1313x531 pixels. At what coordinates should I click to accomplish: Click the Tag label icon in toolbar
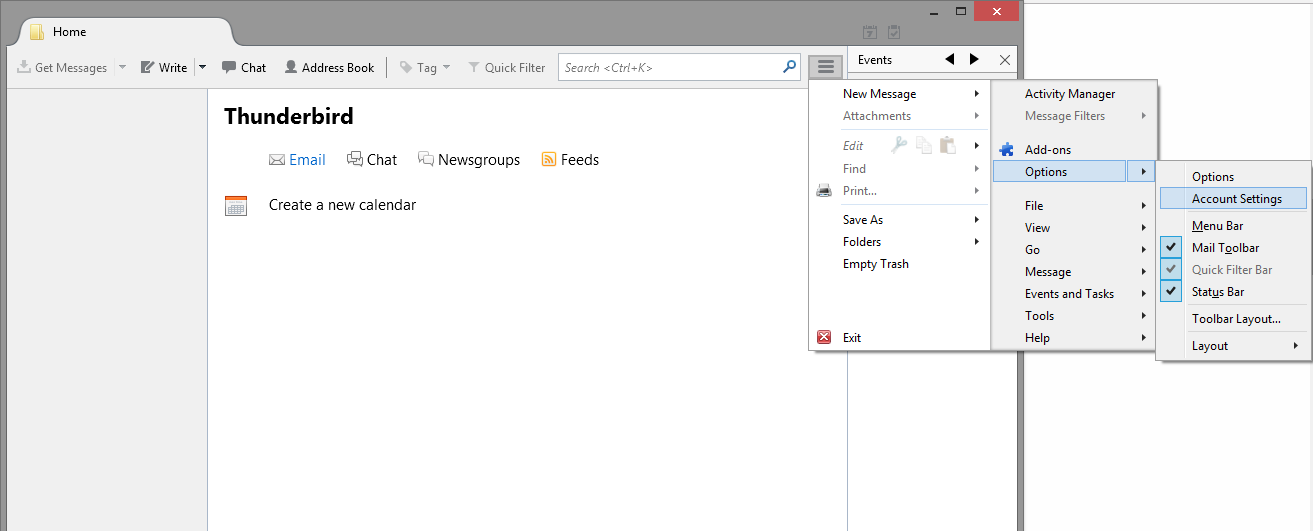[406, 67]
